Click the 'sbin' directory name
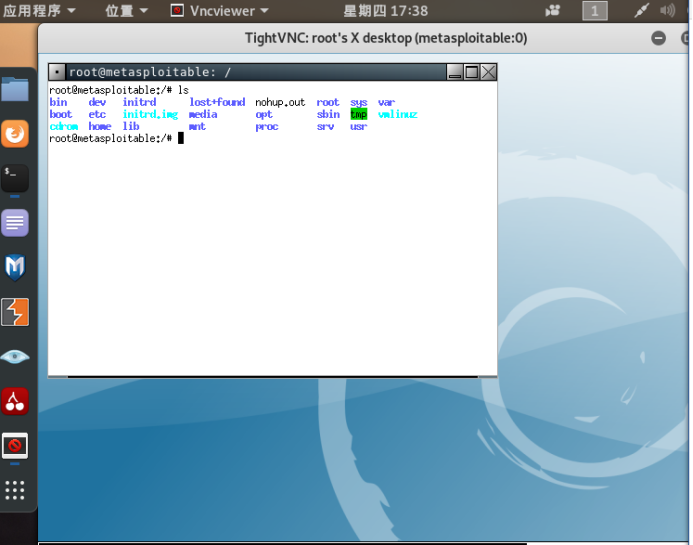The image size is (693, 545). 328,114
